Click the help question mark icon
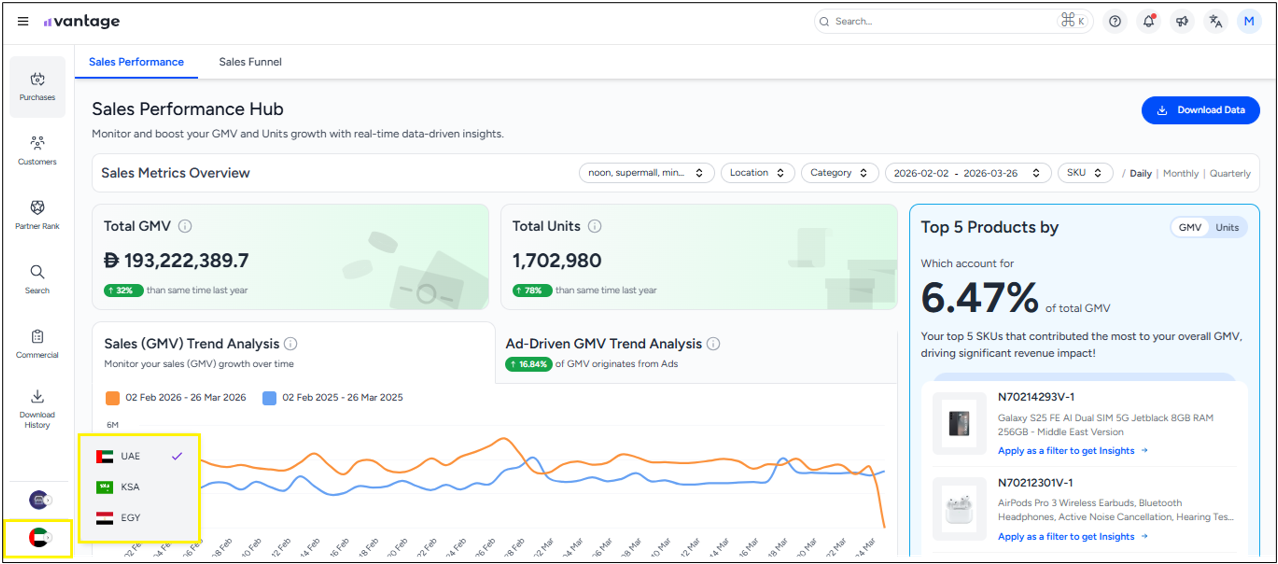The width and height of the screenshot is (1278, 564). [1115, 22]
